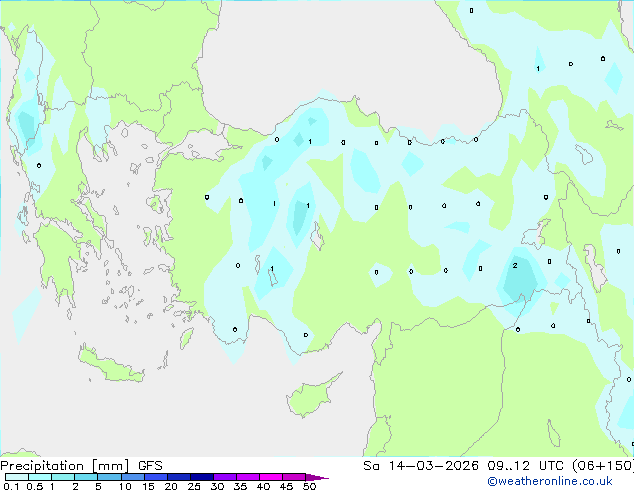
Task: Click the '0.1' legend scale label
Action: 11,486
